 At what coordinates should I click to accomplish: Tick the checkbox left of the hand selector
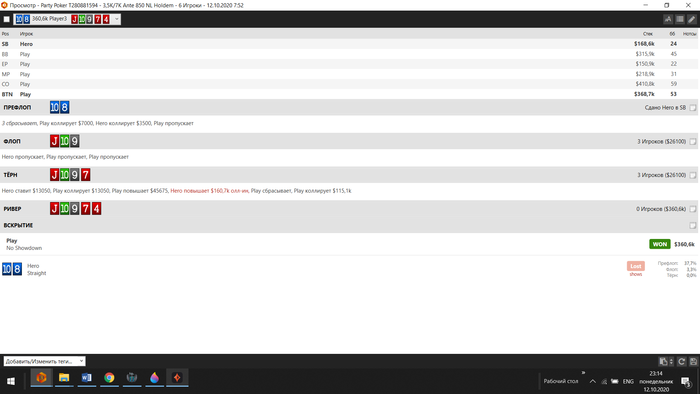7,19
